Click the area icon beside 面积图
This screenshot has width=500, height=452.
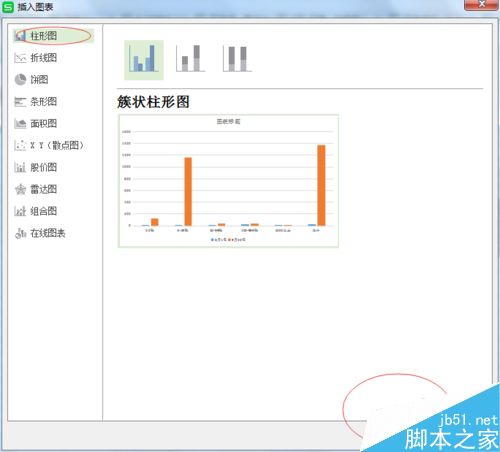click(x=20, y=124)
